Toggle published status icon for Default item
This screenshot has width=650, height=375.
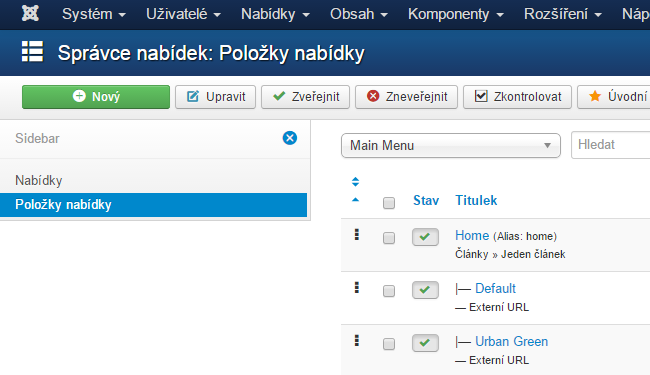coord(425,290)
